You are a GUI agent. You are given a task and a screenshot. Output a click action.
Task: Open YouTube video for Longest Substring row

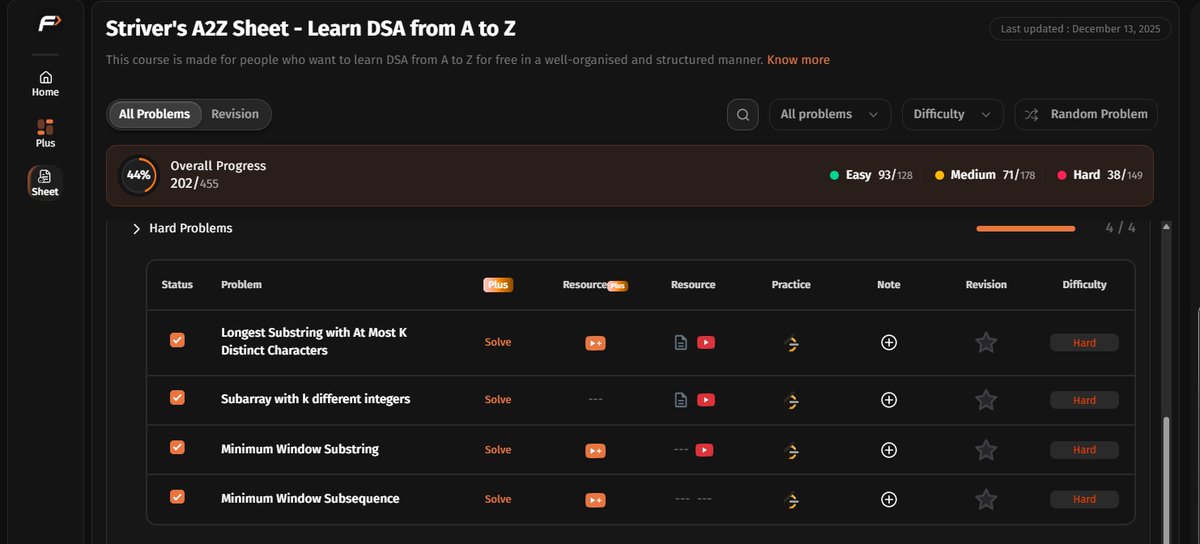click(x=706, y=342)
